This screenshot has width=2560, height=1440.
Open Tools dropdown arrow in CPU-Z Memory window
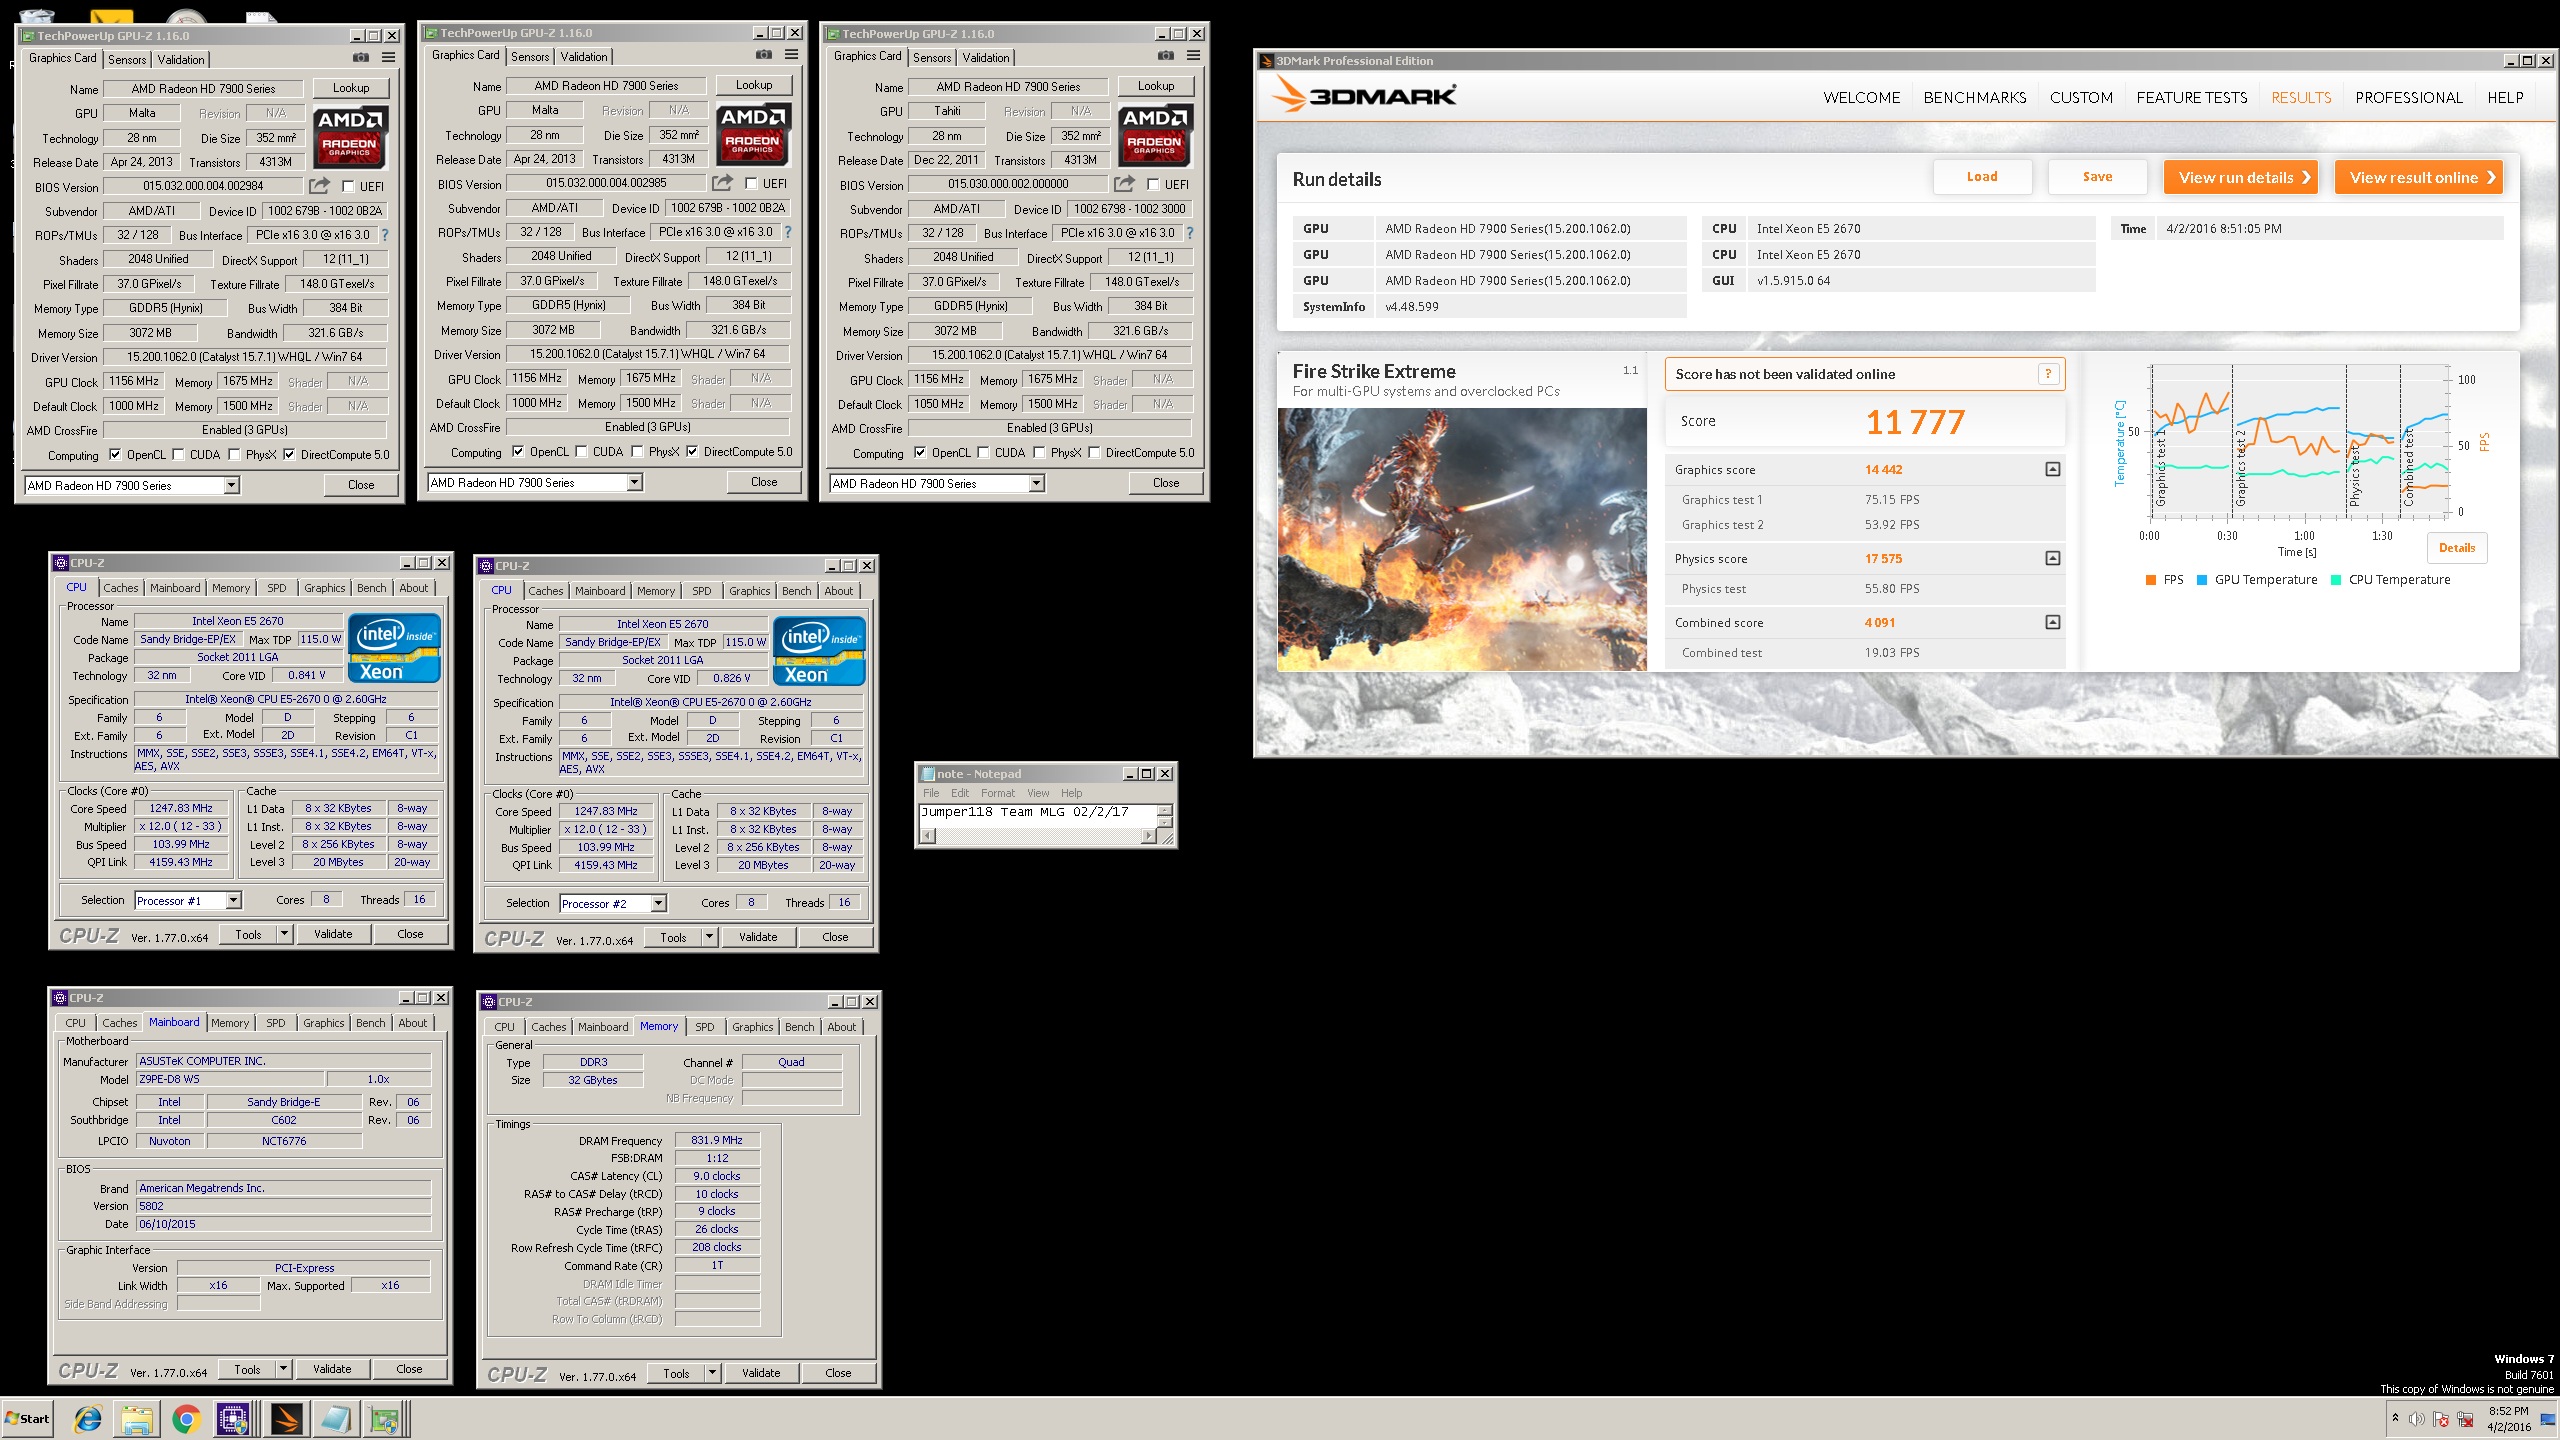coord(712,1373)
